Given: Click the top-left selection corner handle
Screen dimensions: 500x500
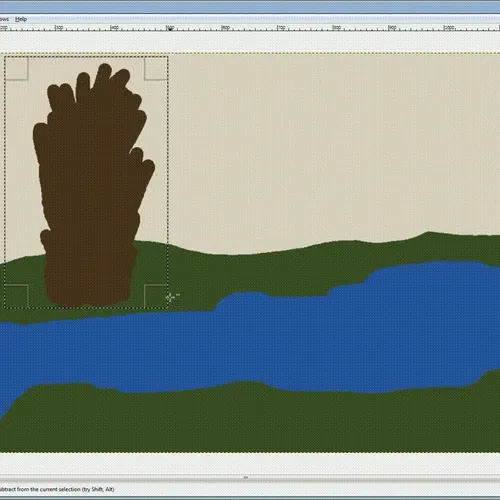Looking at the screenshot, I should pyautogui.click(x=16, y=68).
